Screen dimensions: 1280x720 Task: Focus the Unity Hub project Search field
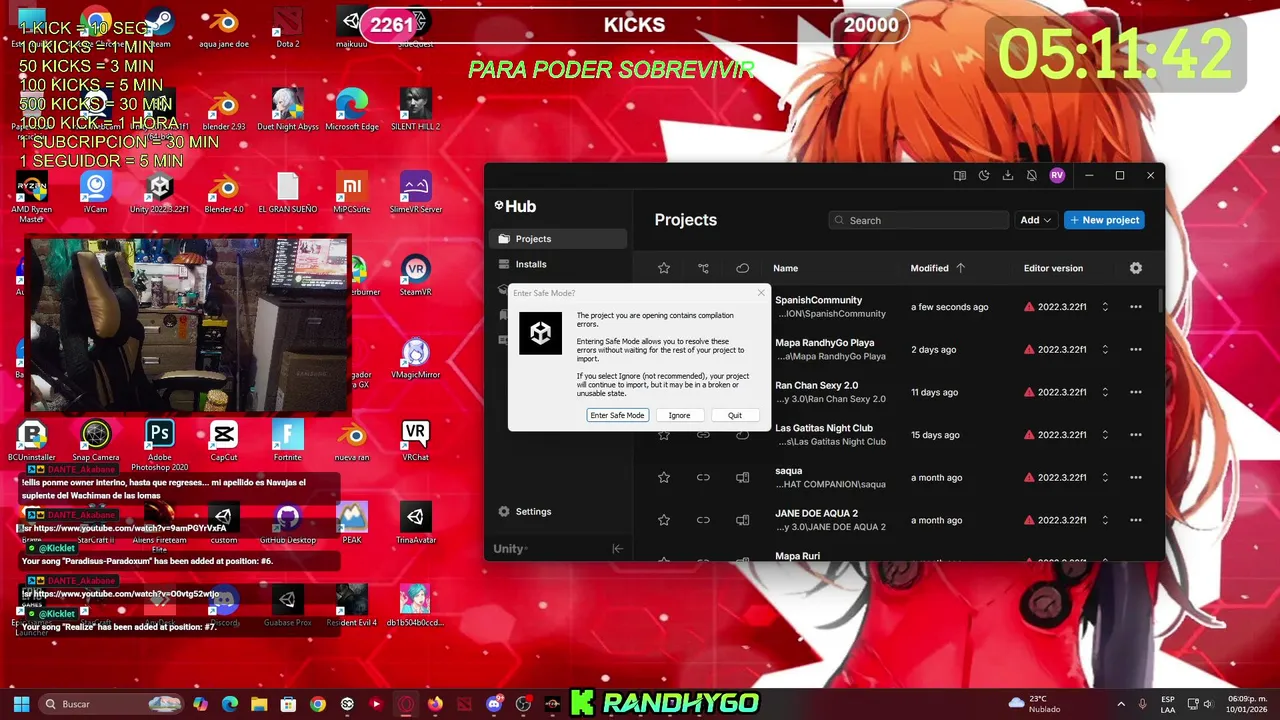(x=919, y=220)
